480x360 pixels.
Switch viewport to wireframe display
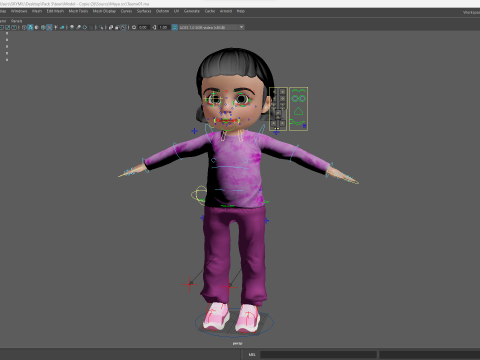click(24, 27)
